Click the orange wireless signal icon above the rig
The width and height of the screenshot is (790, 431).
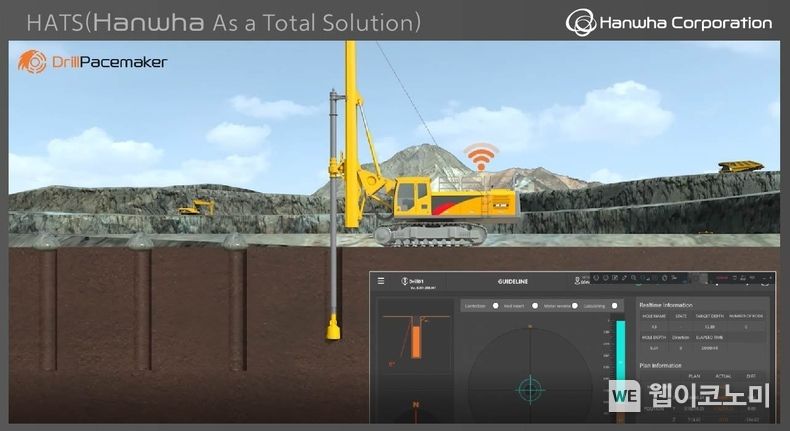click(481, 157)
